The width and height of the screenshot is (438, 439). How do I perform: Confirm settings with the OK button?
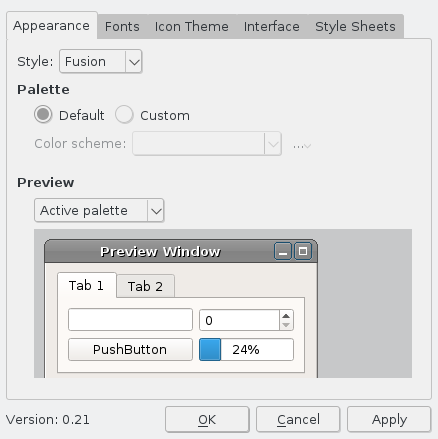tap(207, 419)
